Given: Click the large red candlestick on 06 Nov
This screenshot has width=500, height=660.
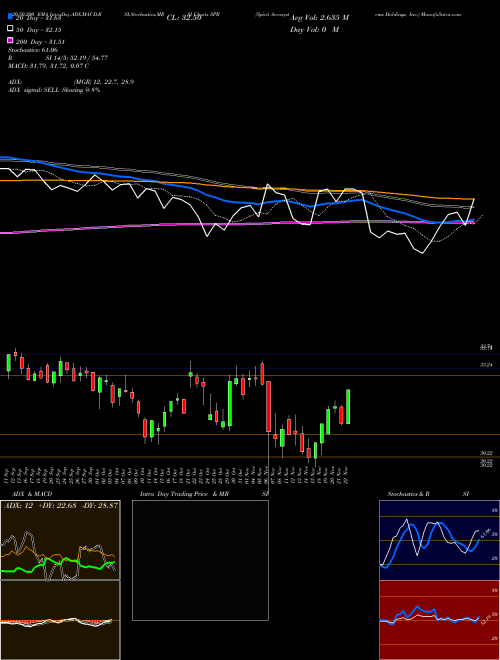Looking at the screenshot, I should pyautogui.click(x=269, y=407).
